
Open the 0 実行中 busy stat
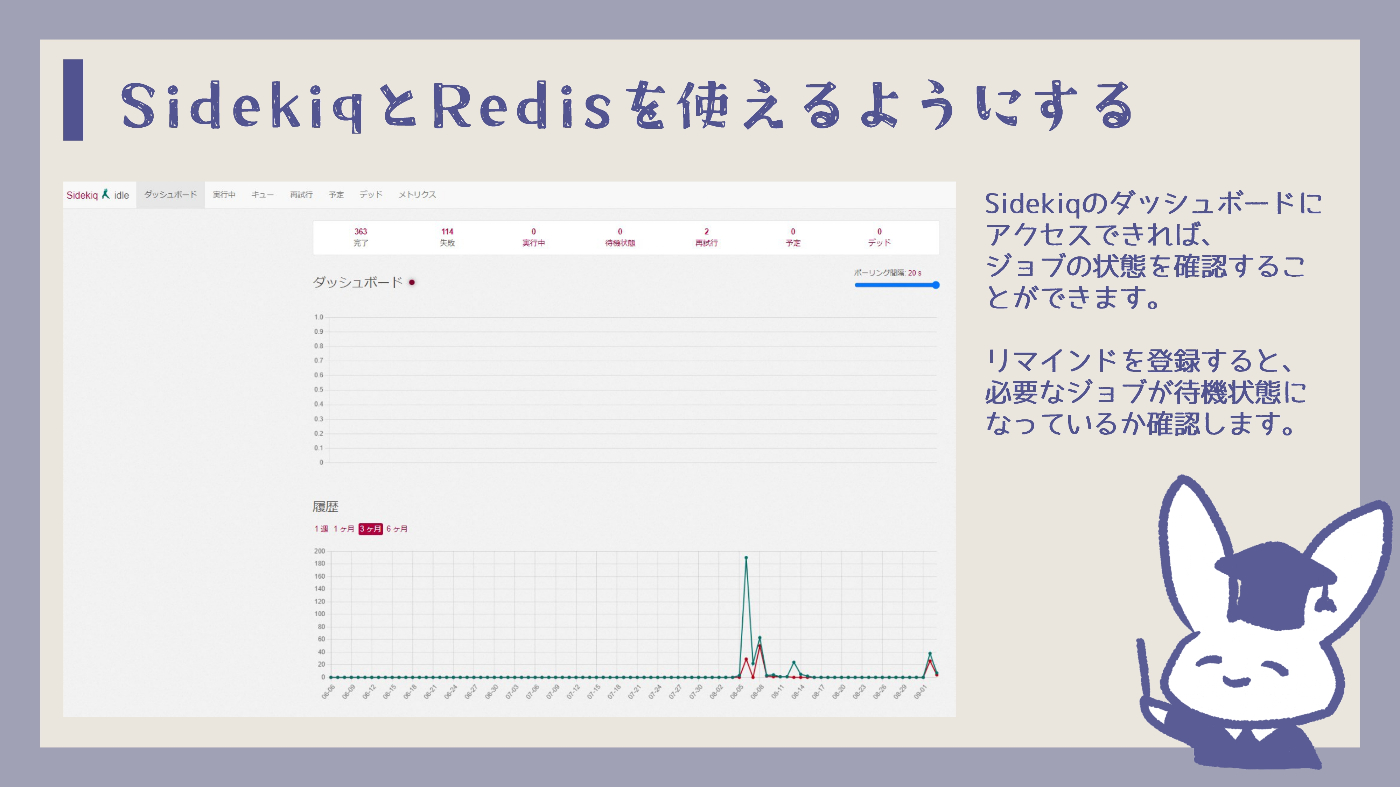(533, 237)
